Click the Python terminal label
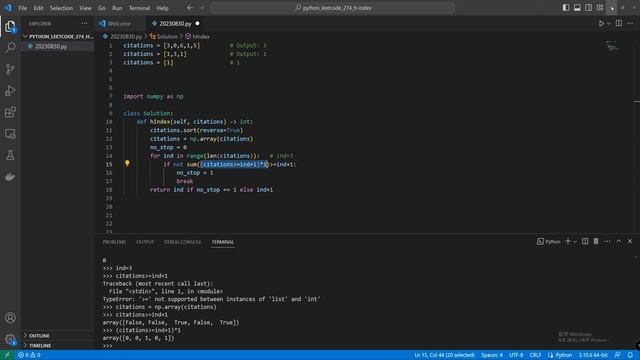This screenshot has width=640, height=360. 549,242
